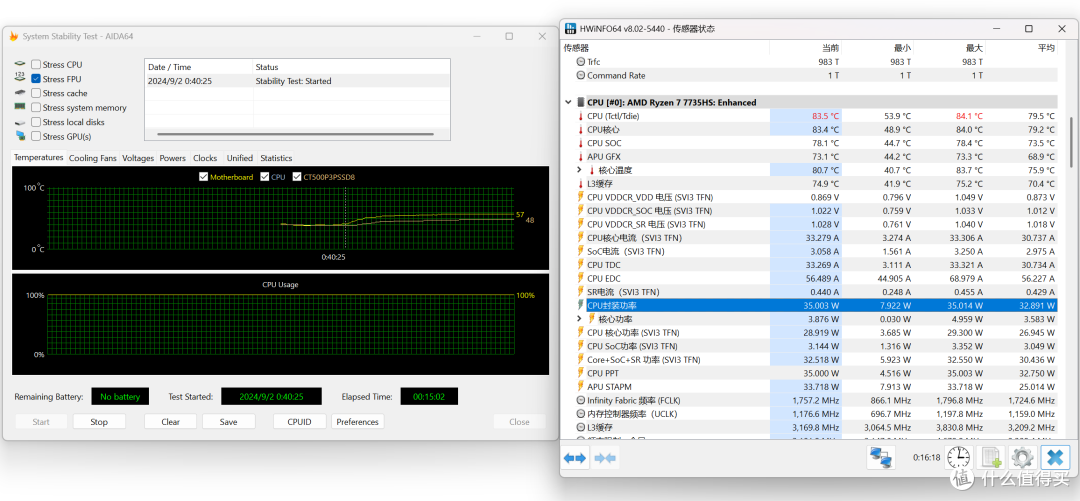This screenshot has height=501, width=1080.
Task: Enable the Stress CPU checkbox
Action: [x=36, y=65]
